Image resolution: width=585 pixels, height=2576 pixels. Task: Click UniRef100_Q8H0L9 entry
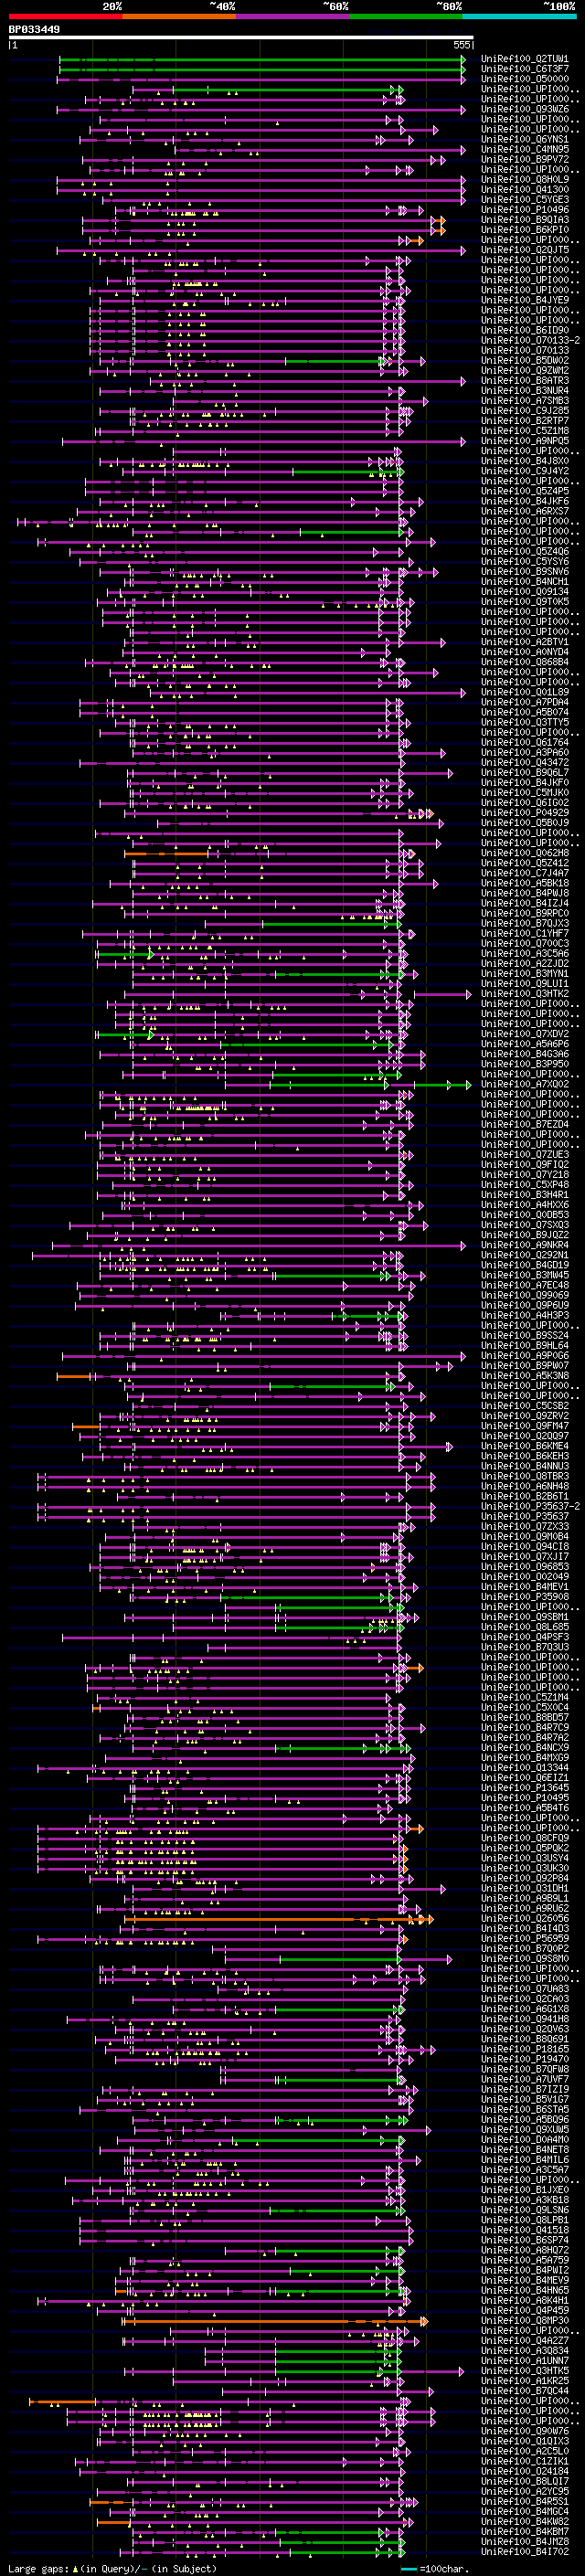tap(524, 179)
